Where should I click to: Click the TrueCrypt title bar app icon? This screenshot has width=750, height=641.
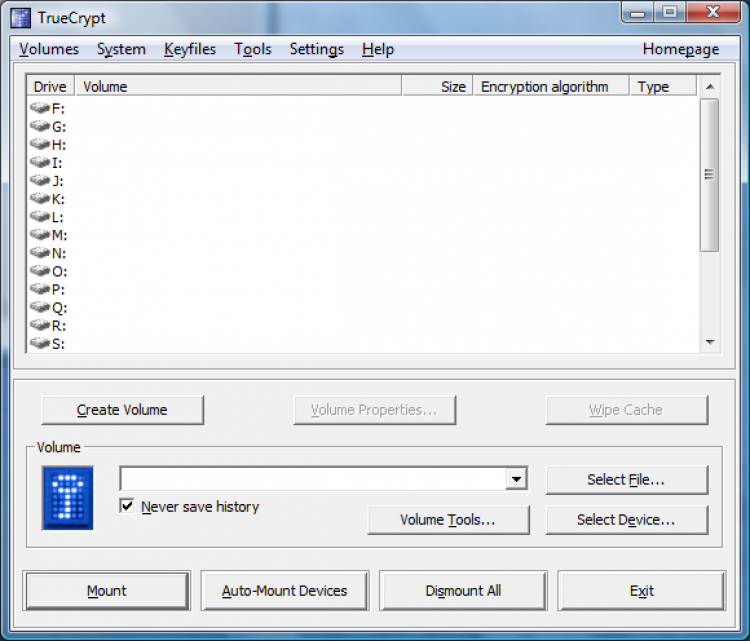pyautogui.click(x=21, y=18)
